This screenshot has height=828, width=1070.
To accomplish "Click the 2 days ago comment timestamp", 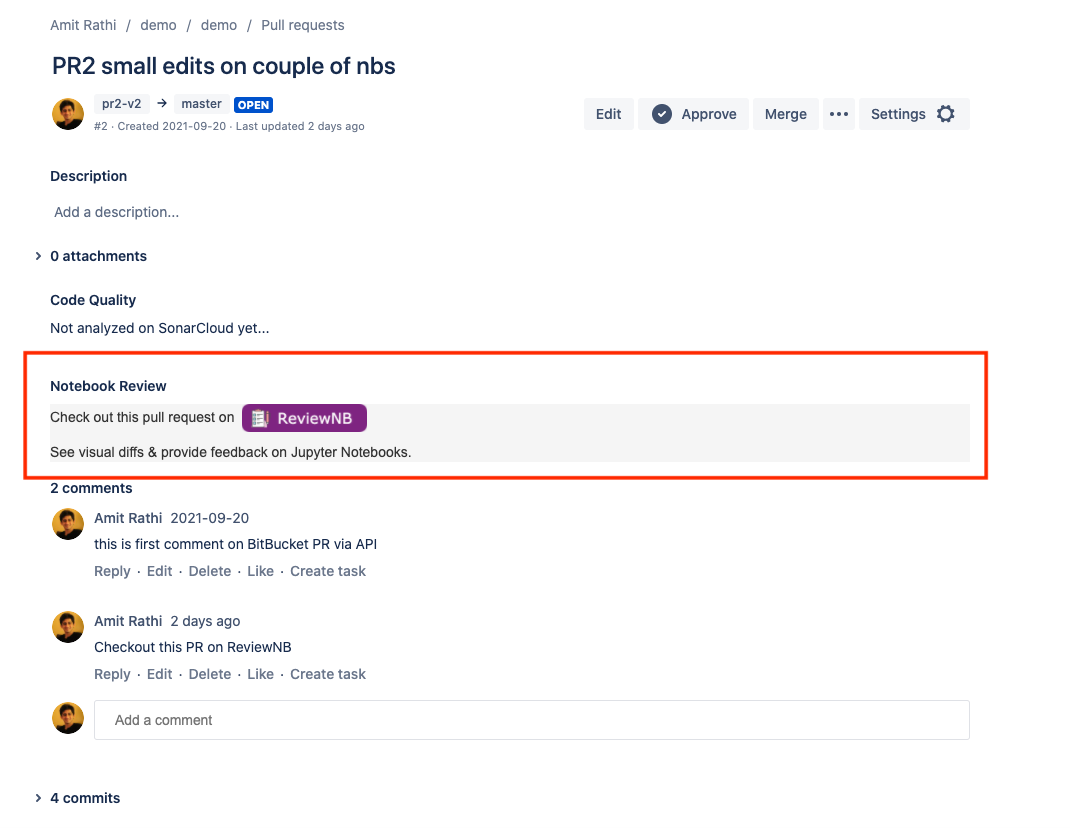I will 205,621.
